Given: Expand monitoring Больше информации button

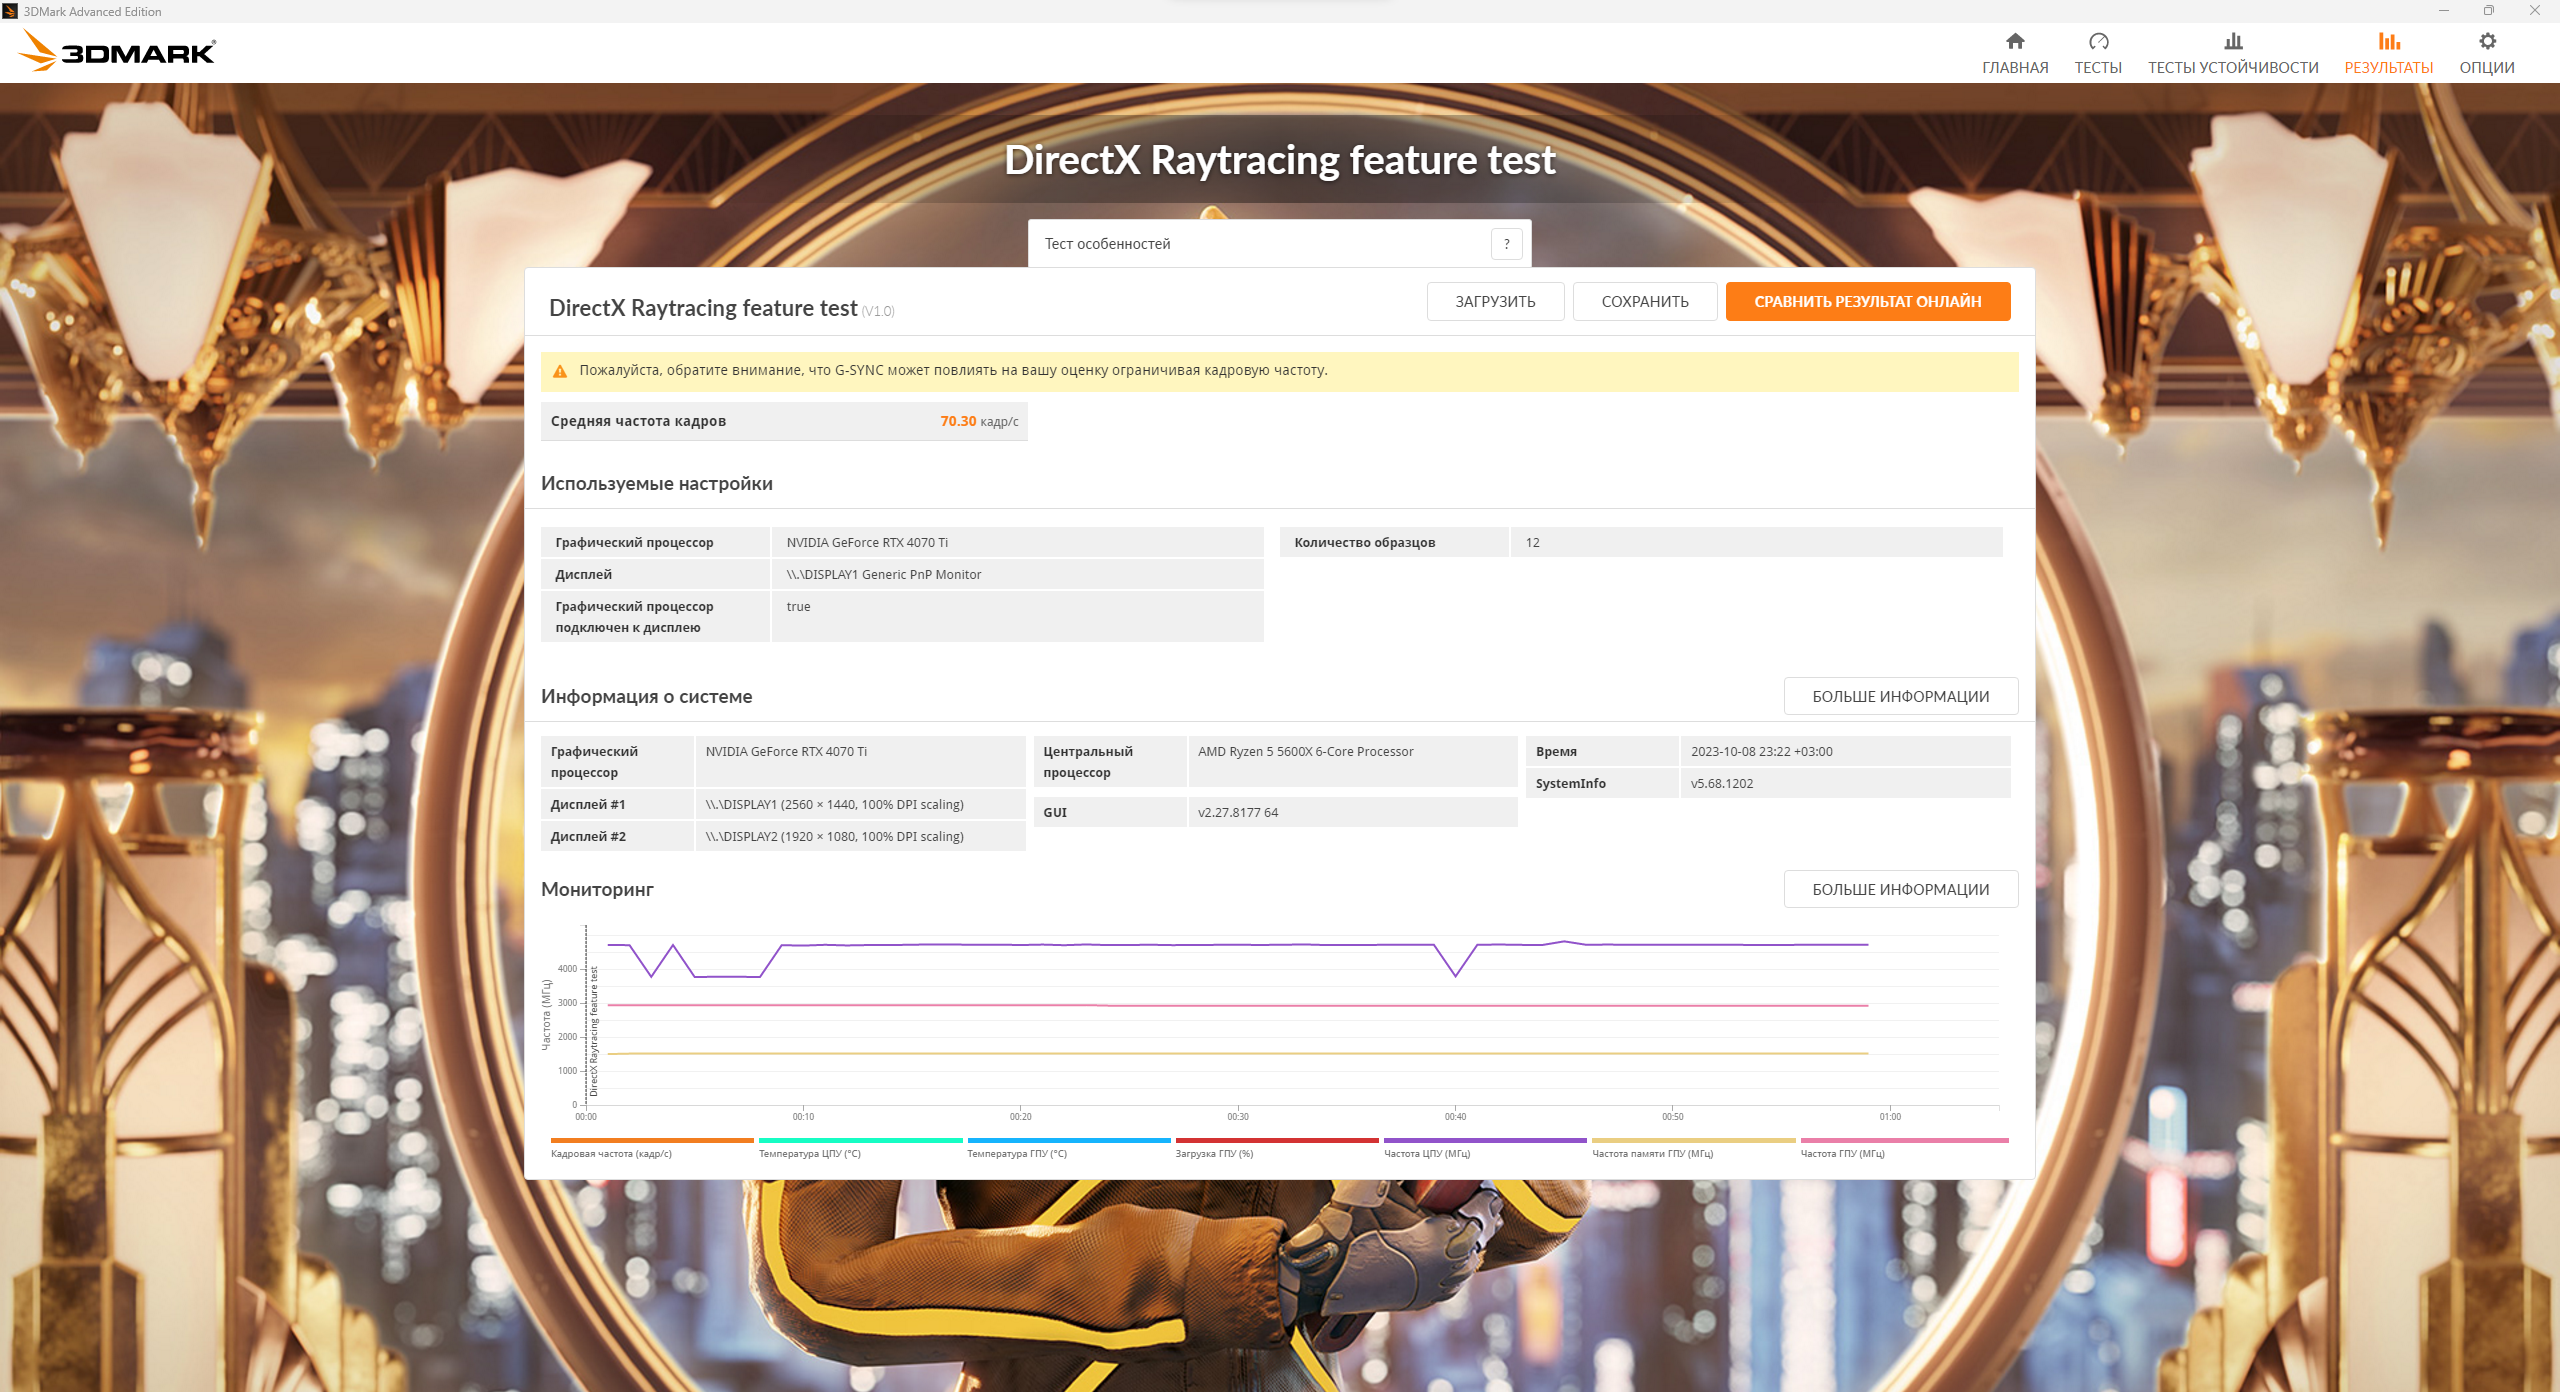Looking at the screenshot, I should pos(1900,889).
